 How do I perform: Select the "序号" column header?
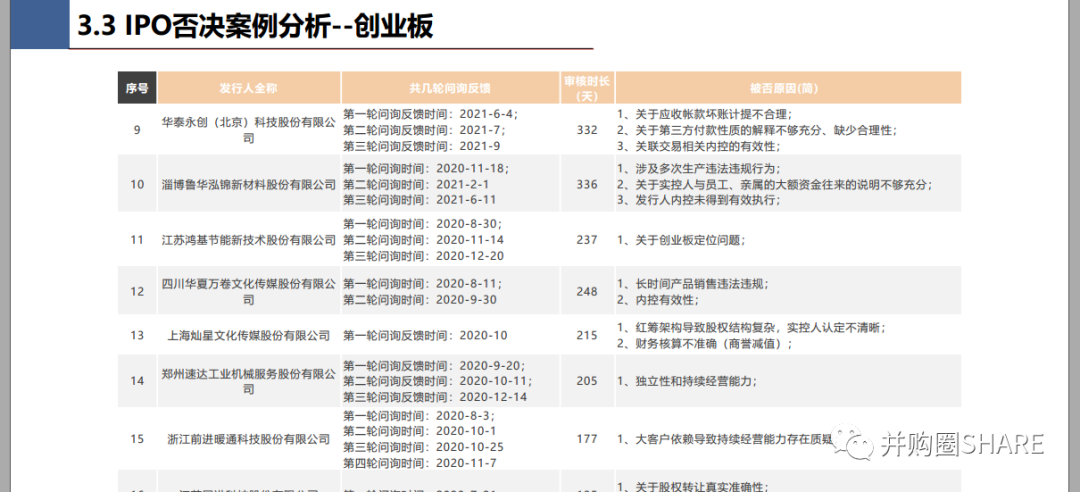click(137, 88)
